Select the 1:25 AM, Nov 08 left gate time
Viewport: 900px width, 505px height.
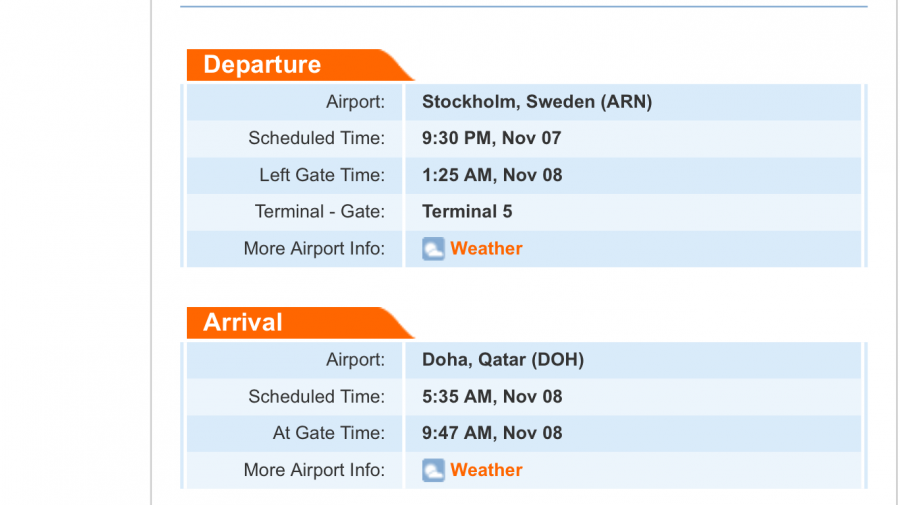492,175
